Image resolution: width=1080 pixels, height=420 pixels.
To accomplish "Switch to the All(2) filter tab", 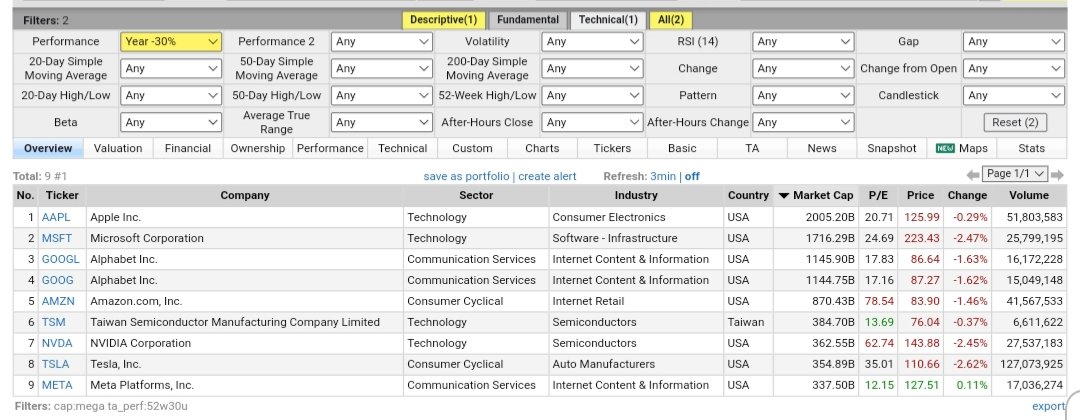I will coord(671,20).
